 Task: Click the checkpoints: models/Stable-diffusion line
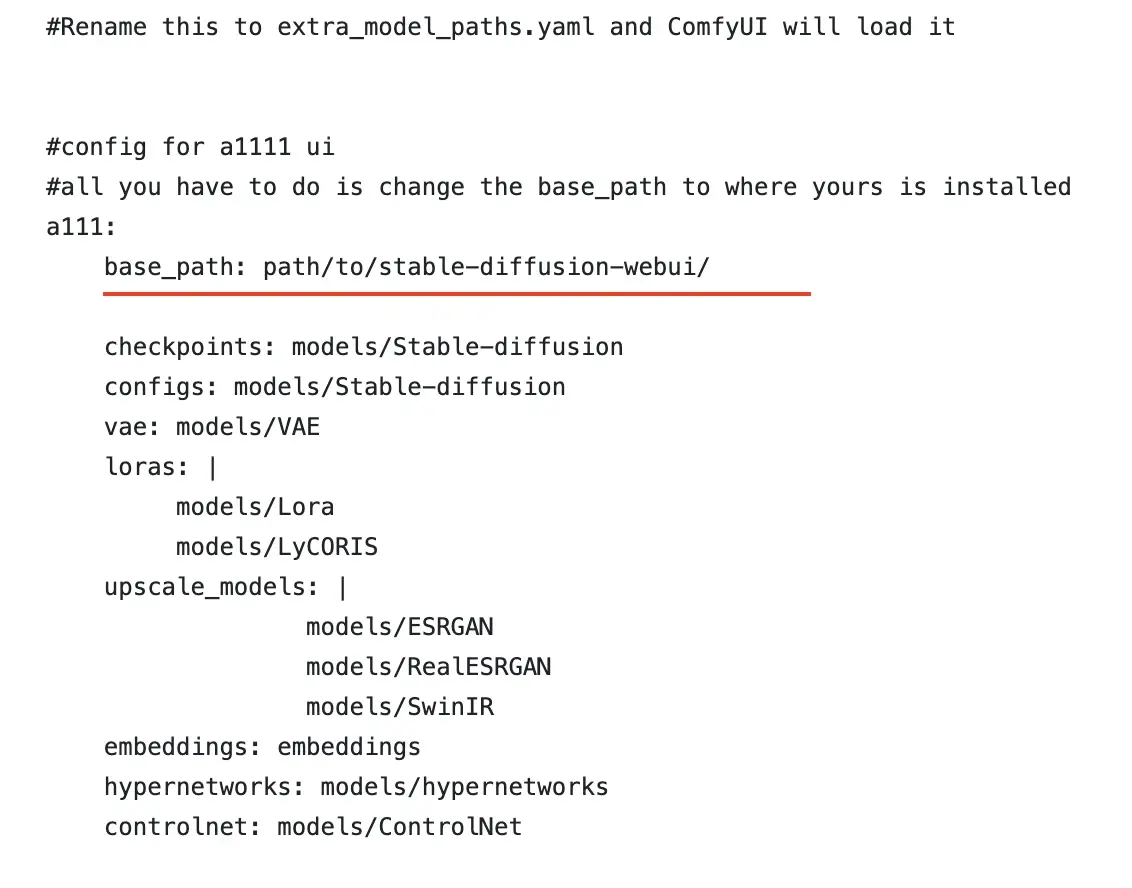coord(364,347)
